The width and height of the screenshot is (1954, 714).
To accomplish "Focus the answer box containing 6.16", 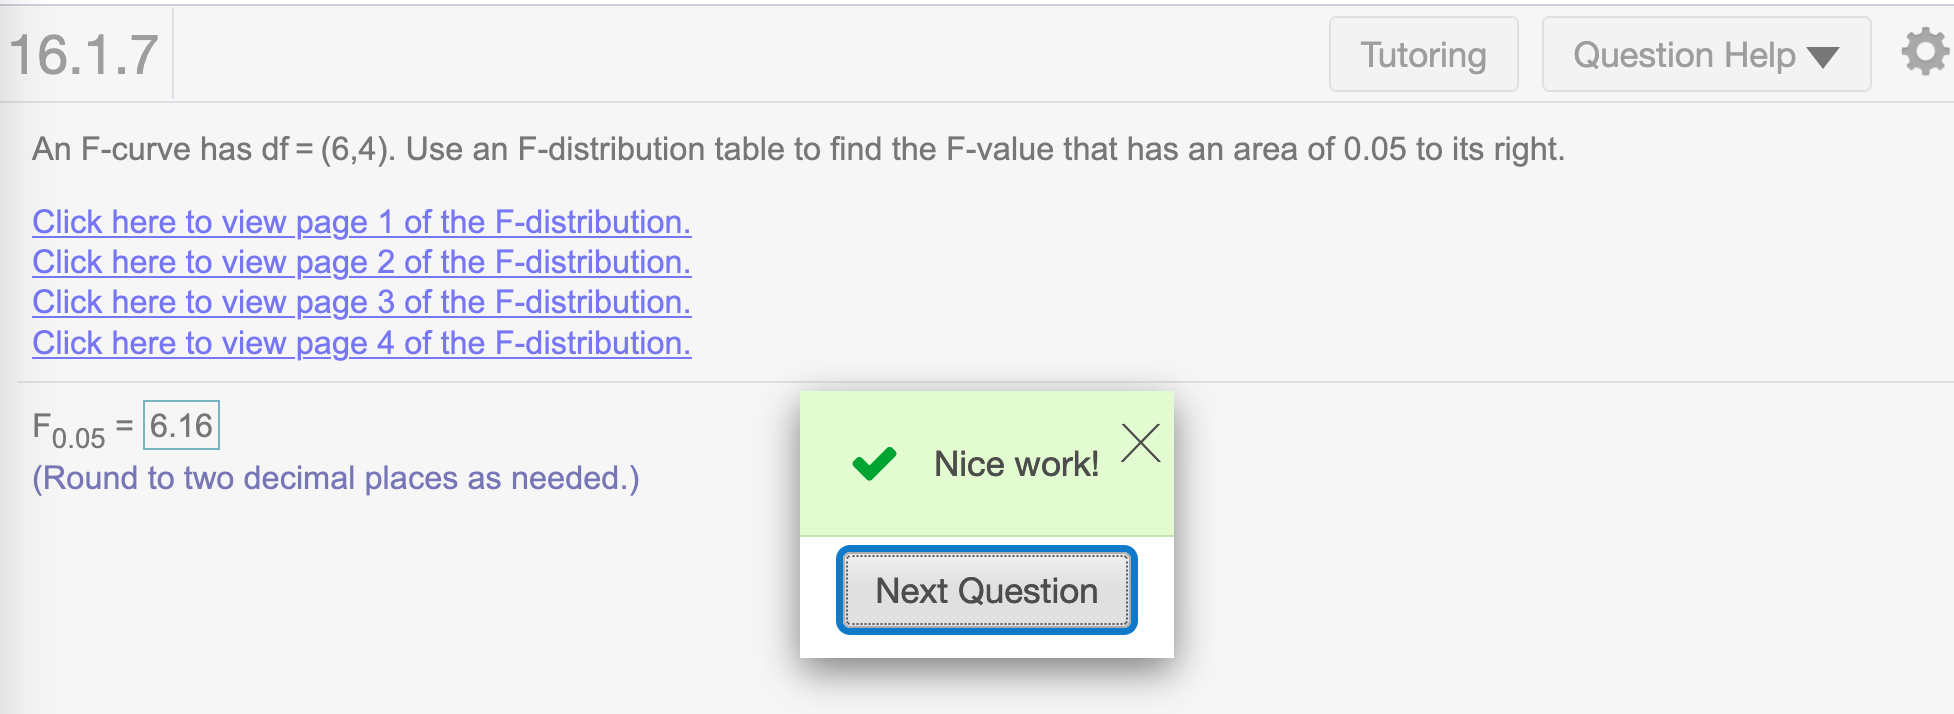I will [181, 426].
